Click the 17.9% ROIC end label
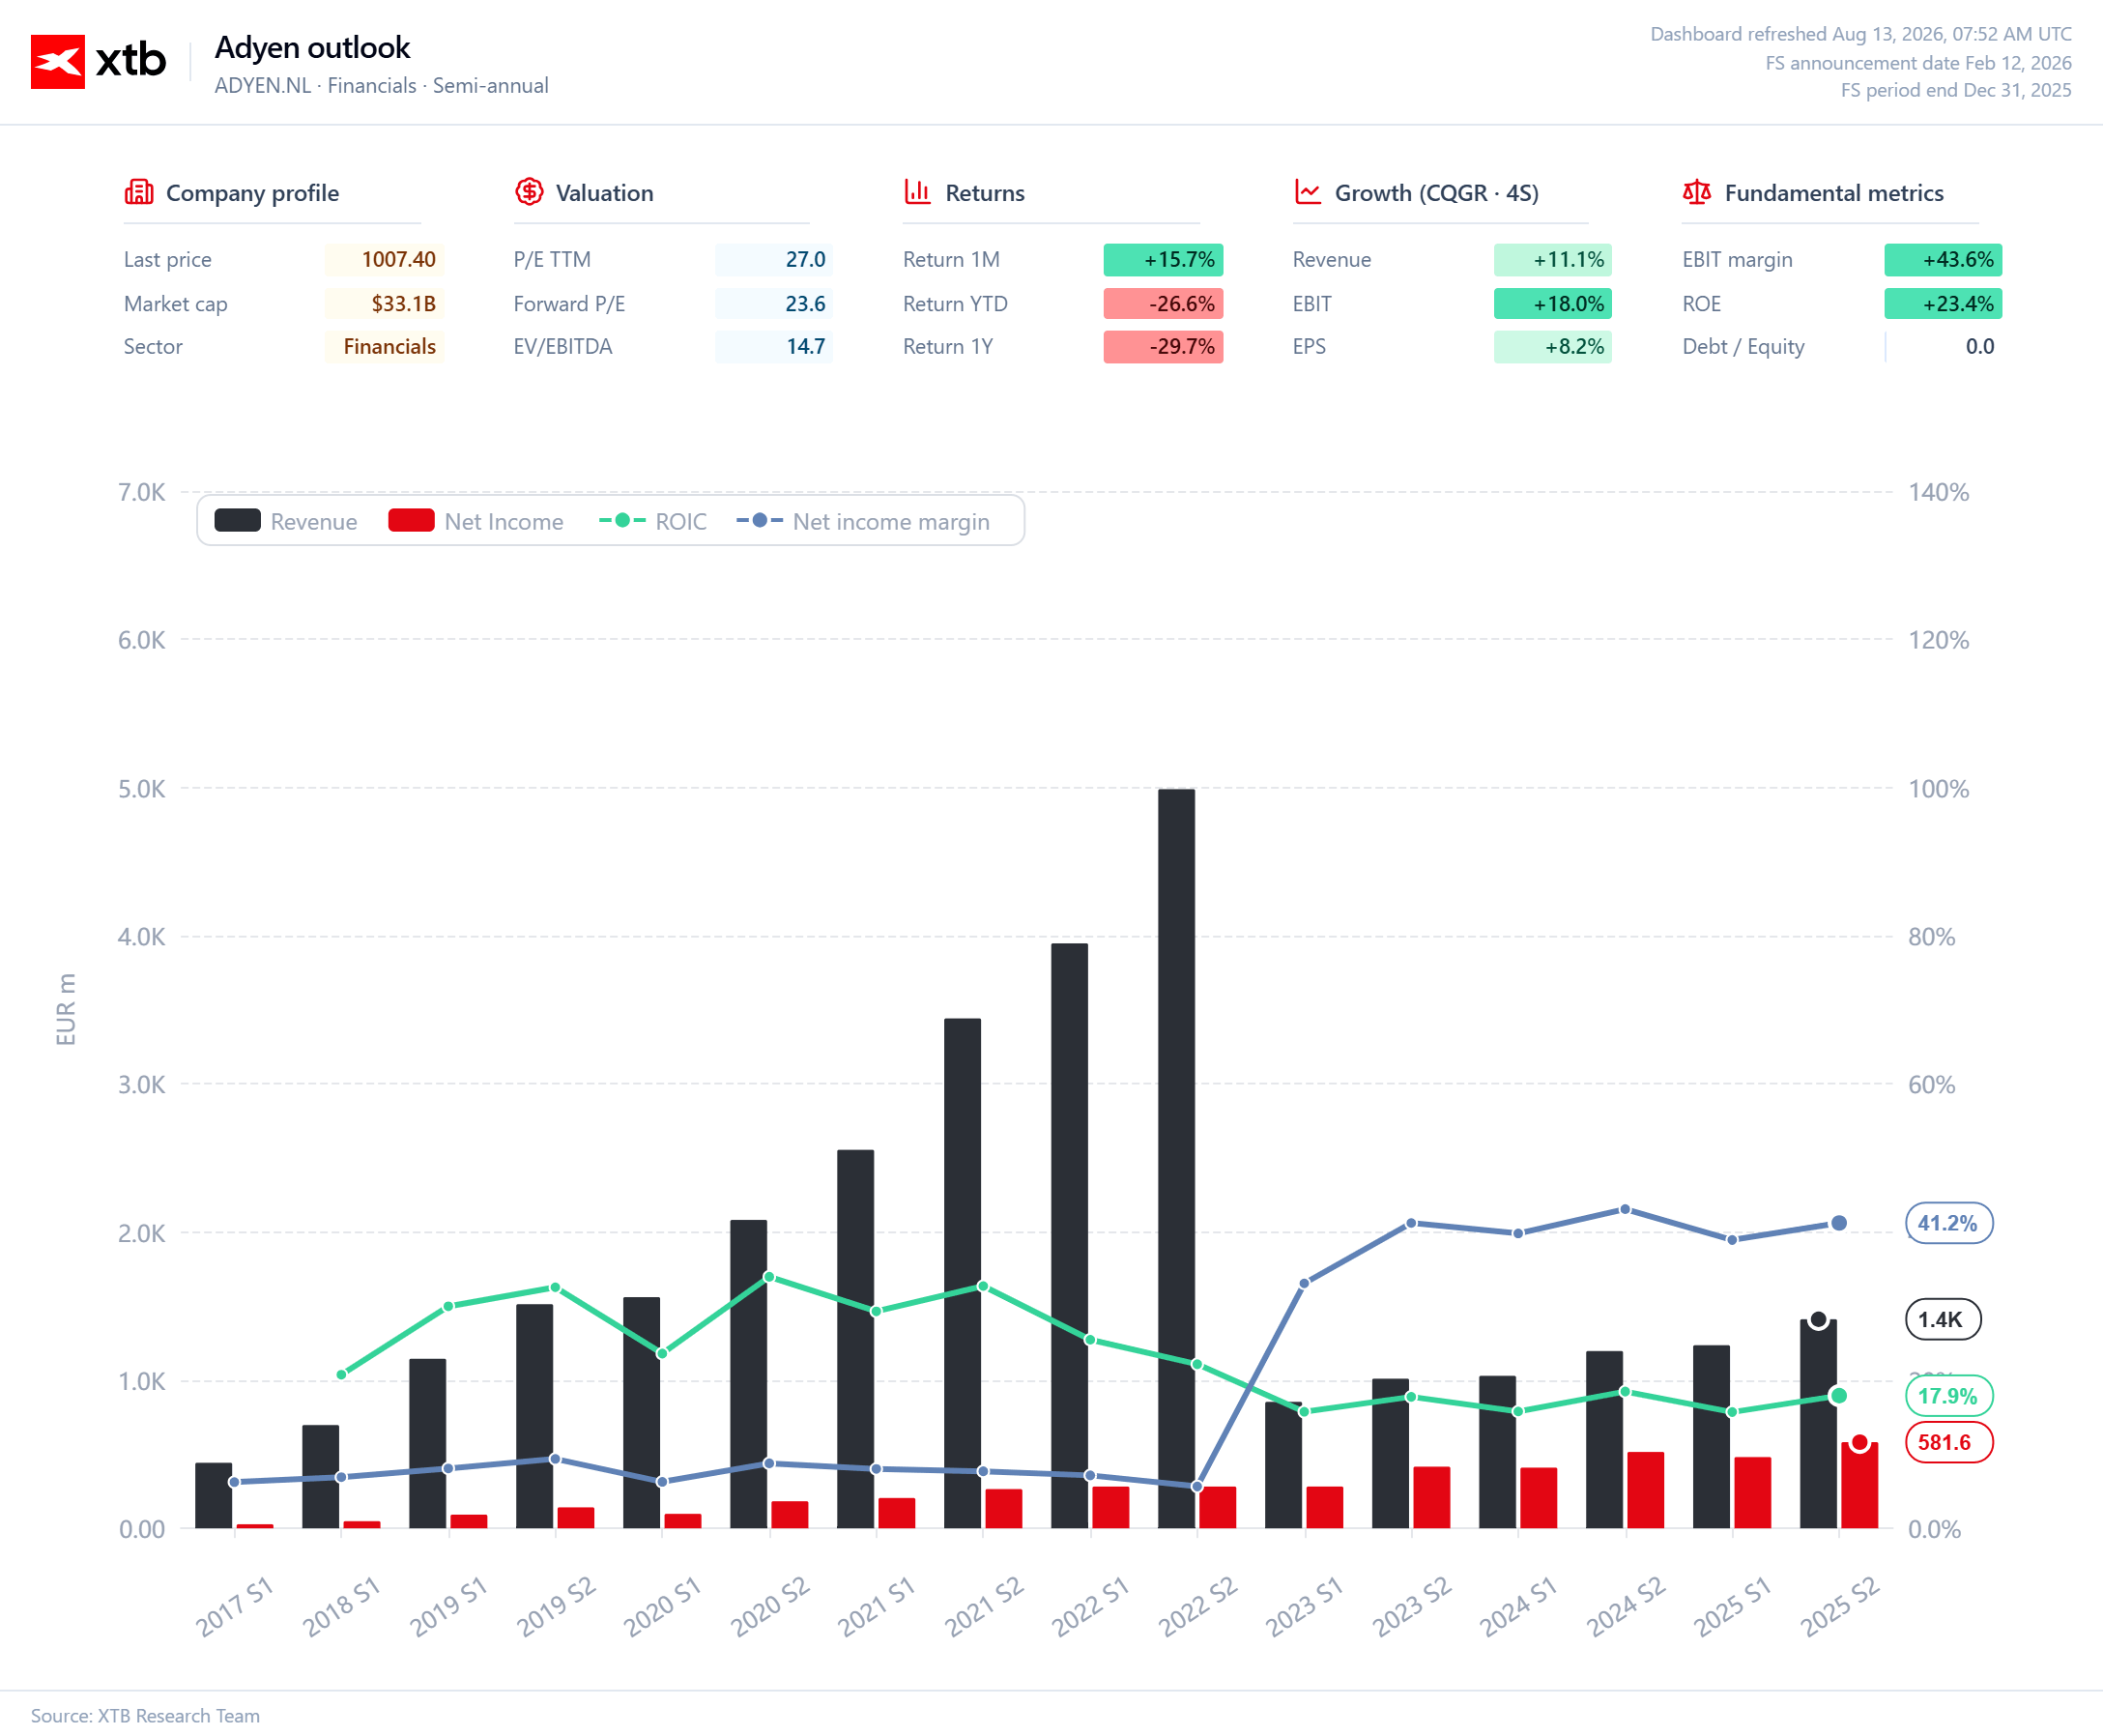 pos(1948,1396)
